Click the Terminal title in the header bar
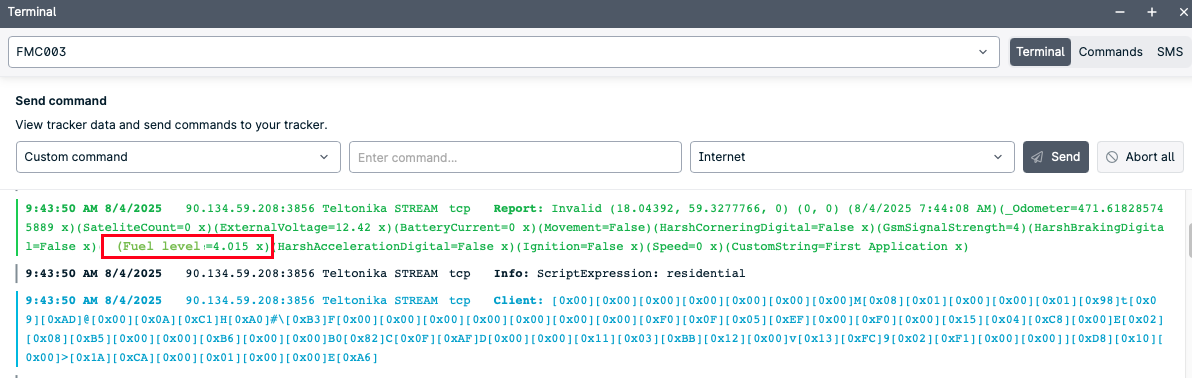Image resolution: width=1192 pixels, height=378 pixels. [x=32, y=12]
